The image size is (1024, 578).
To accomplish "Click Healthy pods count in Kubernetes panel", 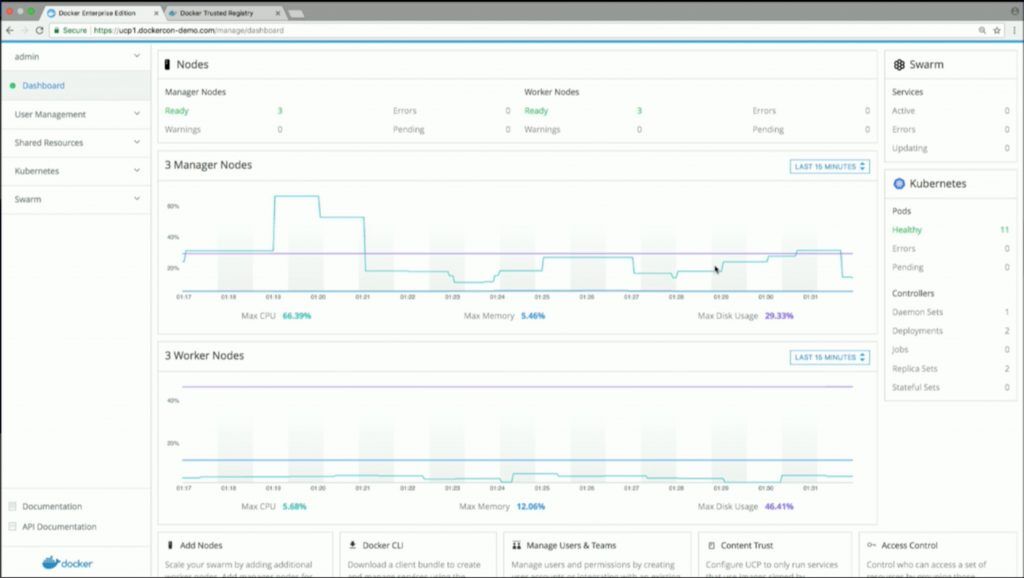I will pyautogui.click(x=1004, y=230).
